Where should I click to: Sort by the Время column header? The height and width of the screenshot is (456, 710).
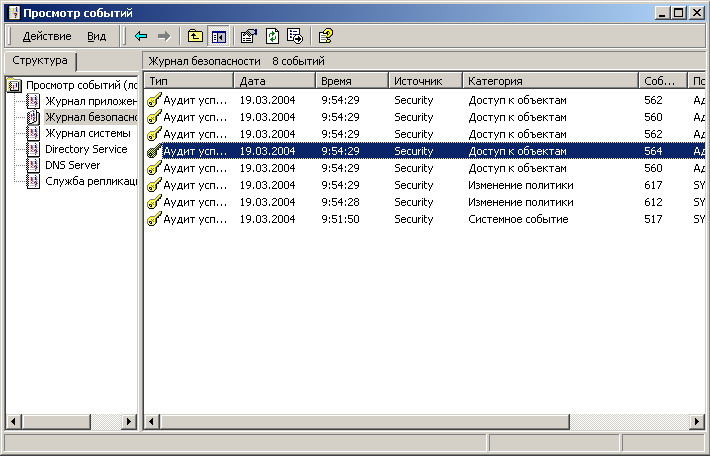(x=352, y=81)
